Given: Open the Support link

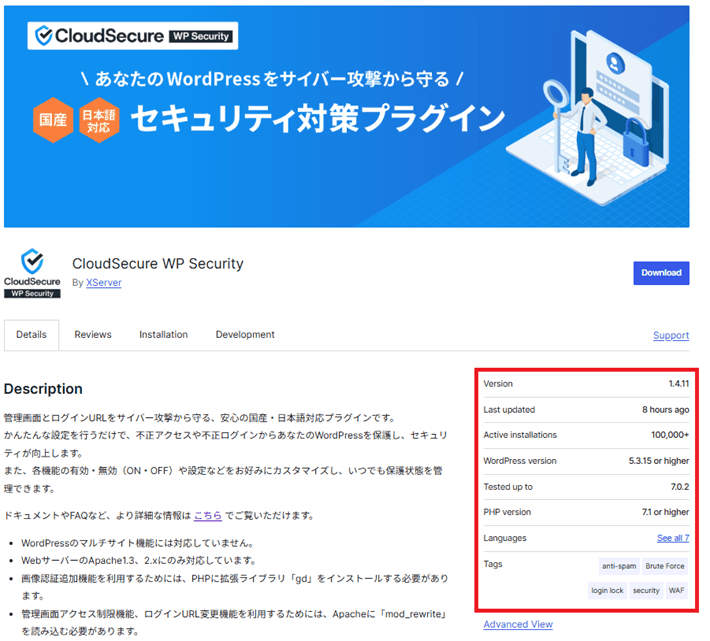Looking at the screenshot, I should tap(671, 335).
